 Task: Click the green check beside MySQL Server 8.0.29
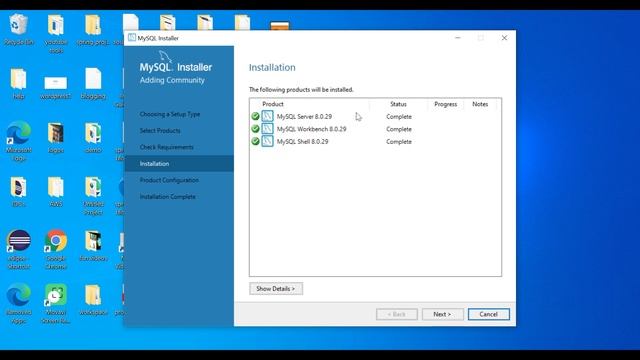[256, 117]
